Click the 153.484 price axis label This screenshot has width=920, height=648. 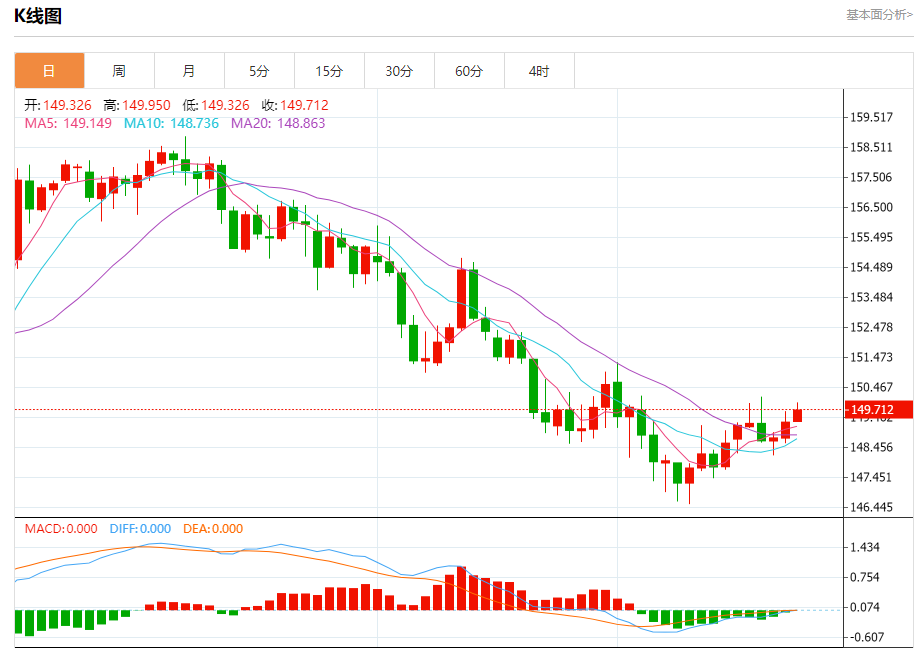point(871,297)
